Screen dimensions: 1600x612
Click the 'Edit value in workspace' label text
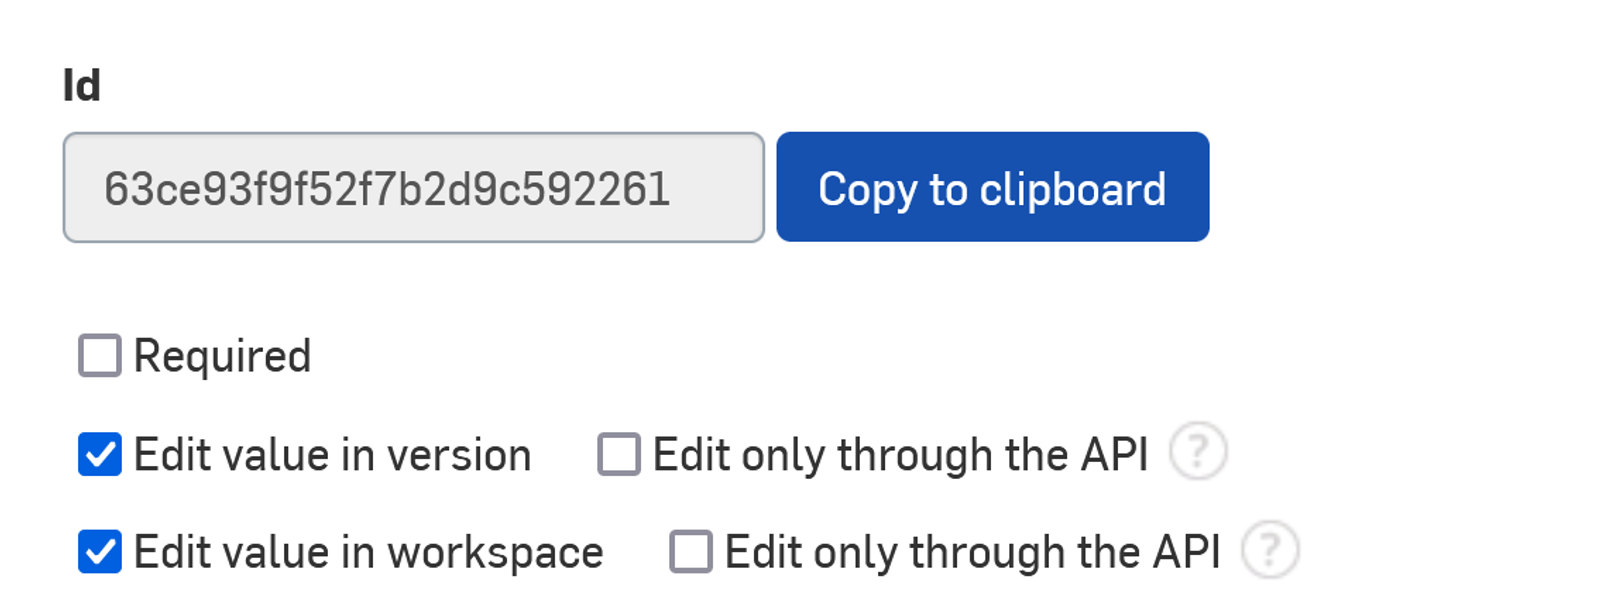pos(365,550)
